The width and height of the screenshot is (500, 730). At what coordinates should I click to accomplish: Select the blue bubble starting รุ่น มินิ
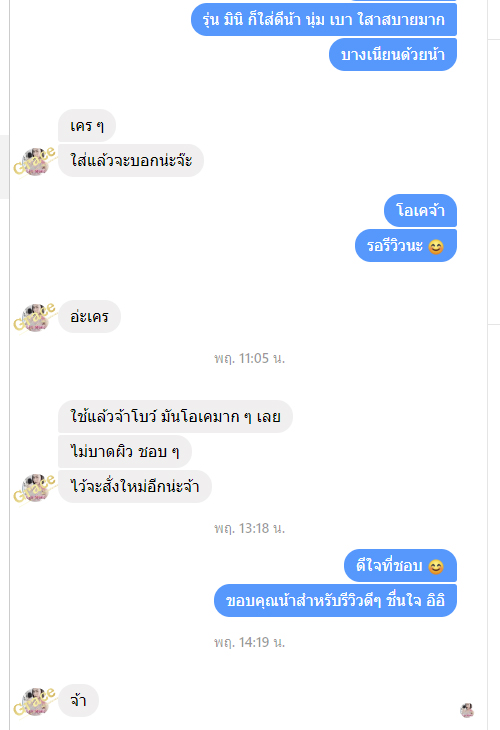pyautogui.click(x=324, y=20)
